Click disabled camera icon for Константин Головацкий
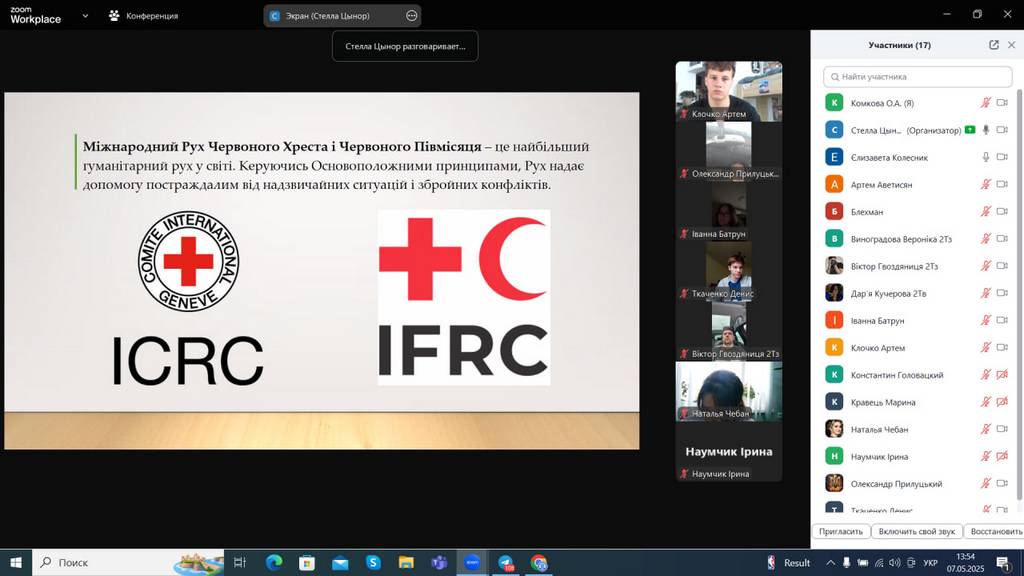Viewport: 1024px width, 576px height. point(1002,375)
